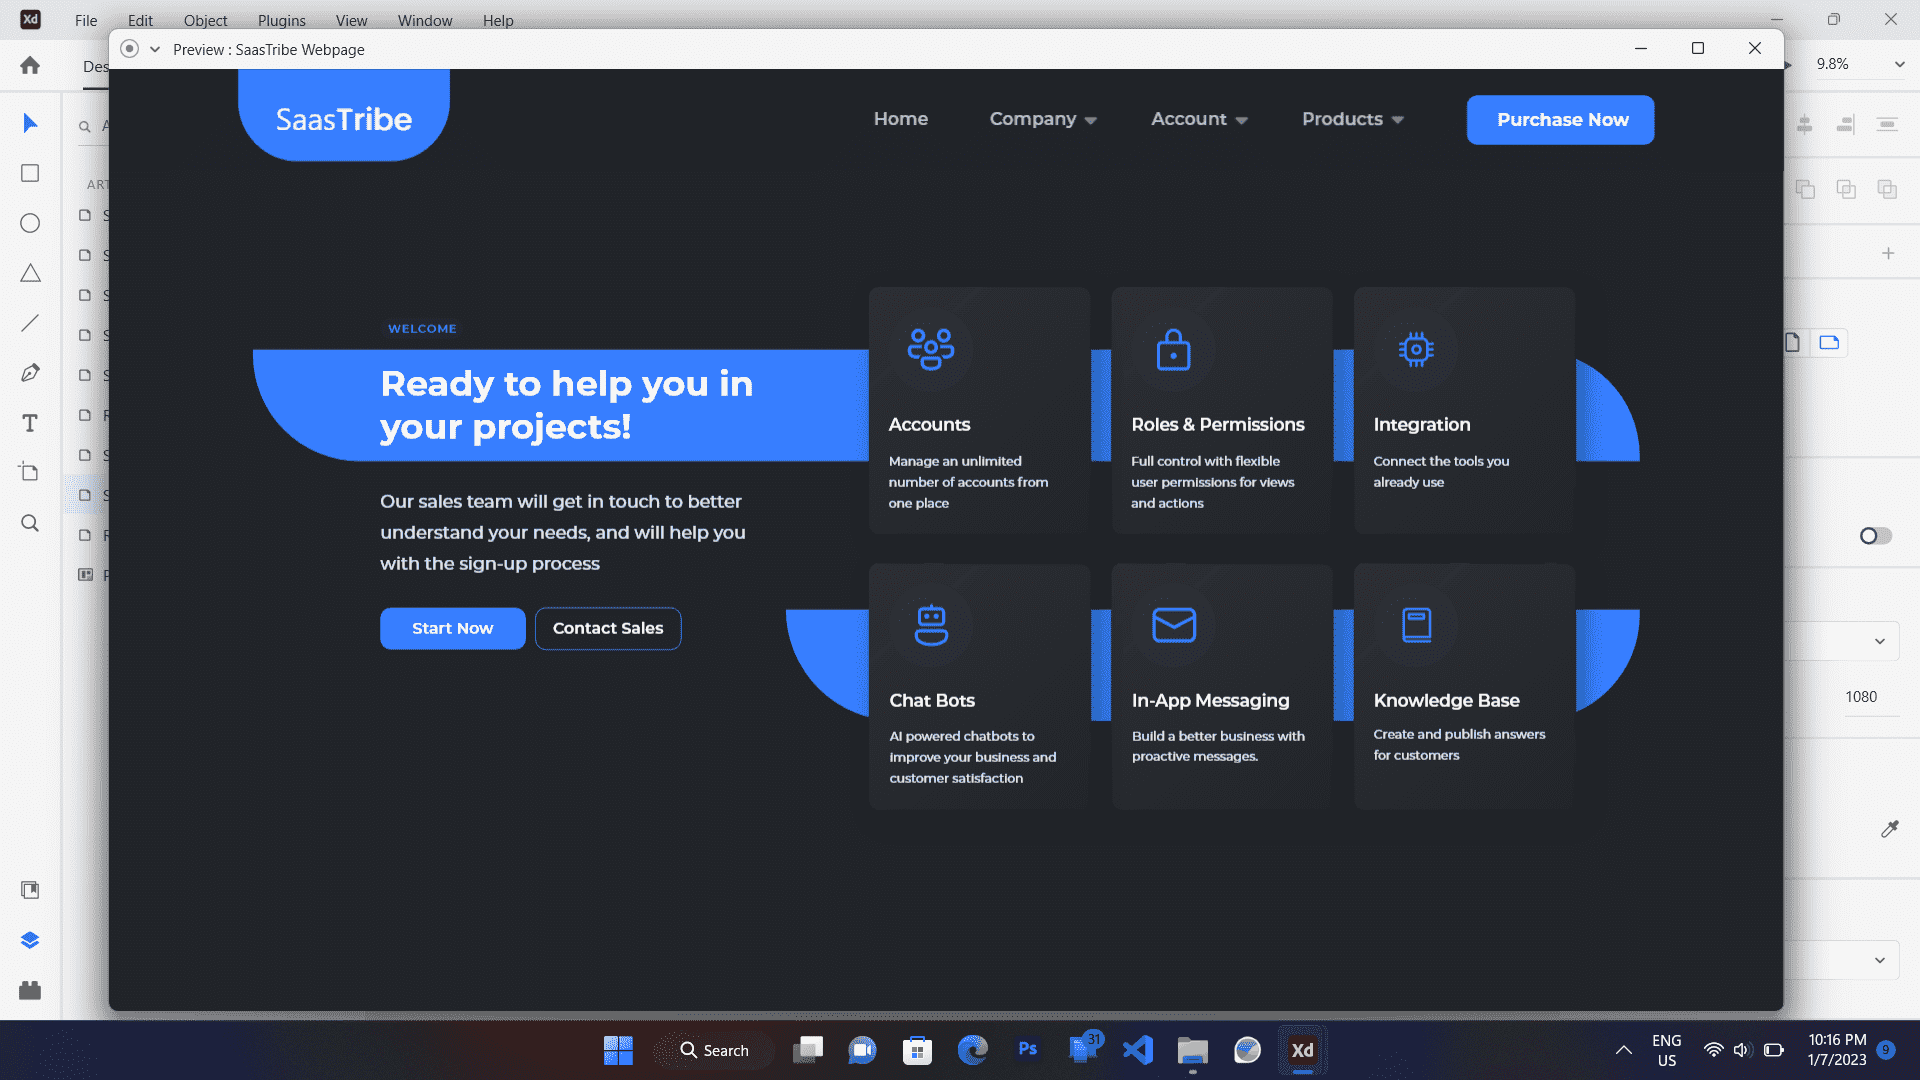
Task: Show hidden system tray icons
Action: coord(1624,1050)
